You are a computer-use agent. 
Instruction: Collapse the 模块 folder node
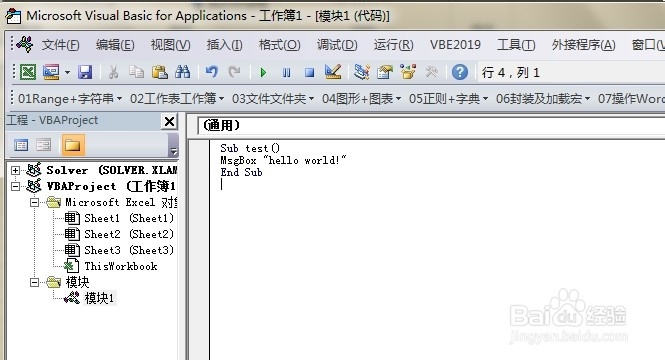pyautogui.click(x=35, y=282)
